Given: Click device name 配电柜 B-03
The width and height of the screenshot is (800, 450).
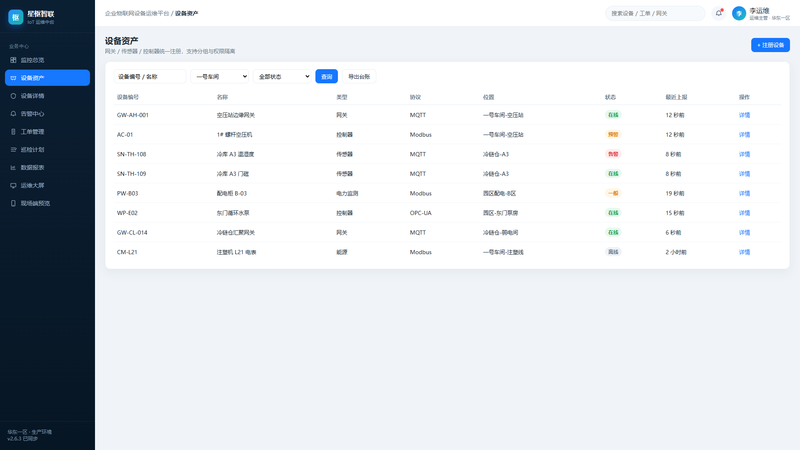Looking at the screenshot, I should (232, 193).
